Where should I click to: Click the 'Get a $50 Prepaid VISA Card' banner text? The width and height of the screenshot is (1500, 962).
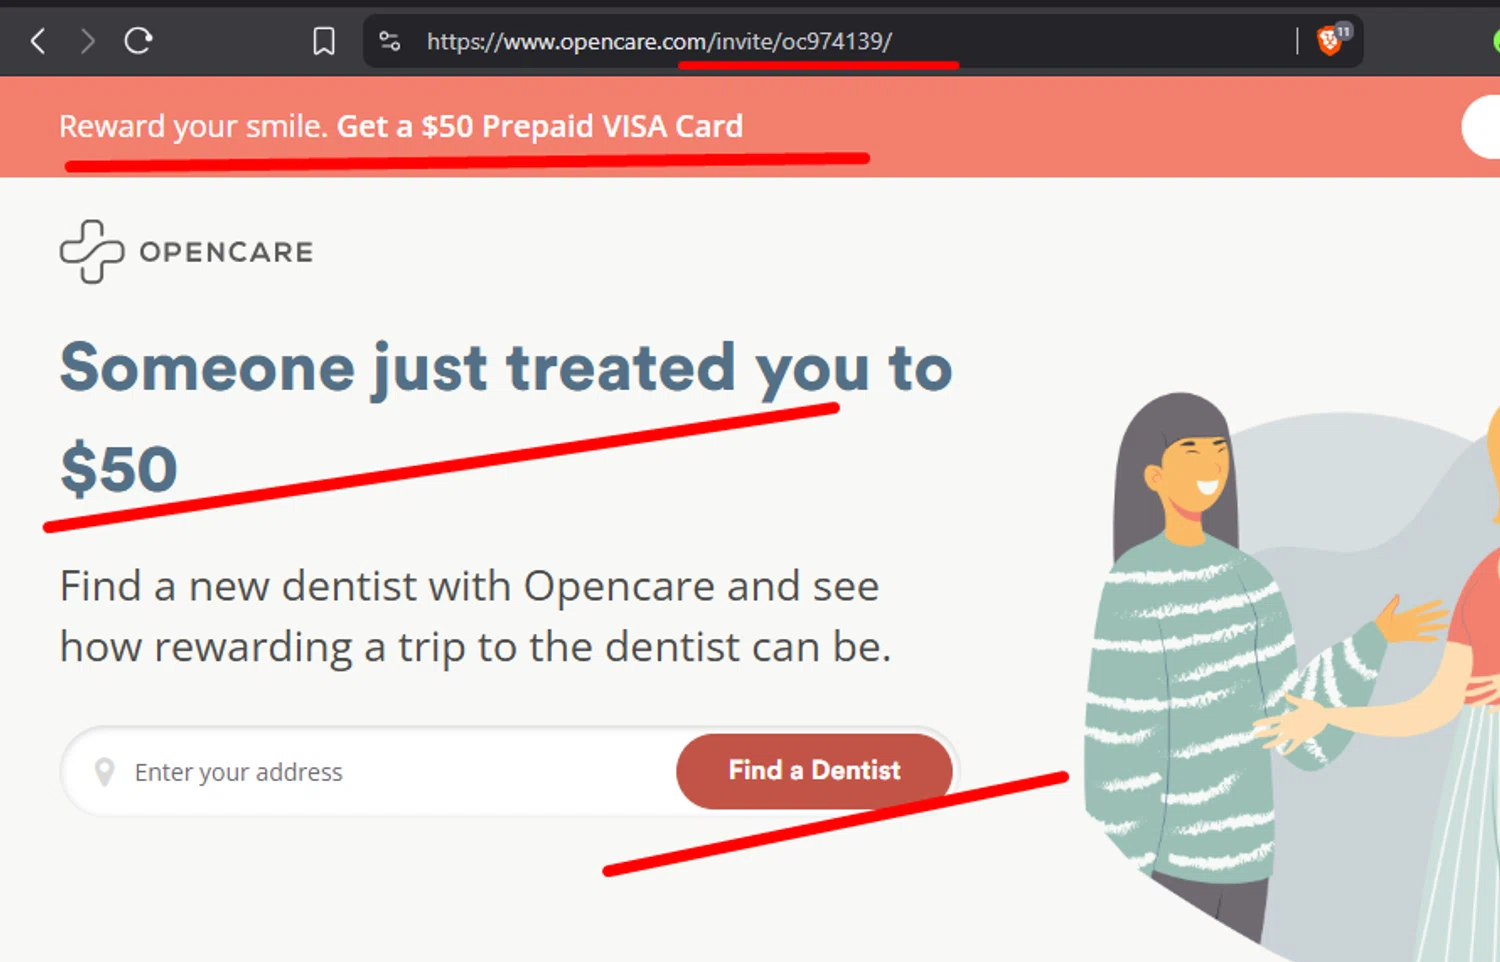pos(540,127)
